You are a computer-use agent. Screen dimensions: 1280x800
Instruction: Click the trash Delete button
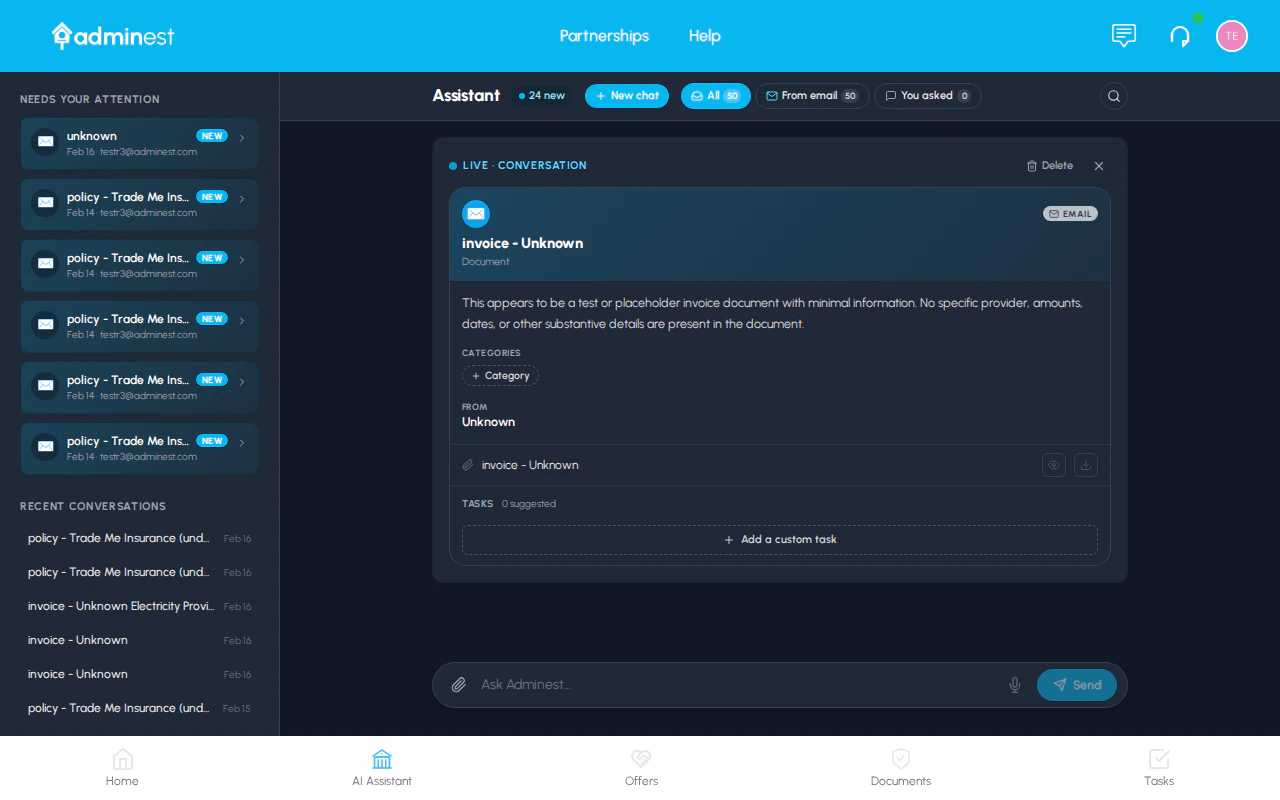[x=1050, y=166]
